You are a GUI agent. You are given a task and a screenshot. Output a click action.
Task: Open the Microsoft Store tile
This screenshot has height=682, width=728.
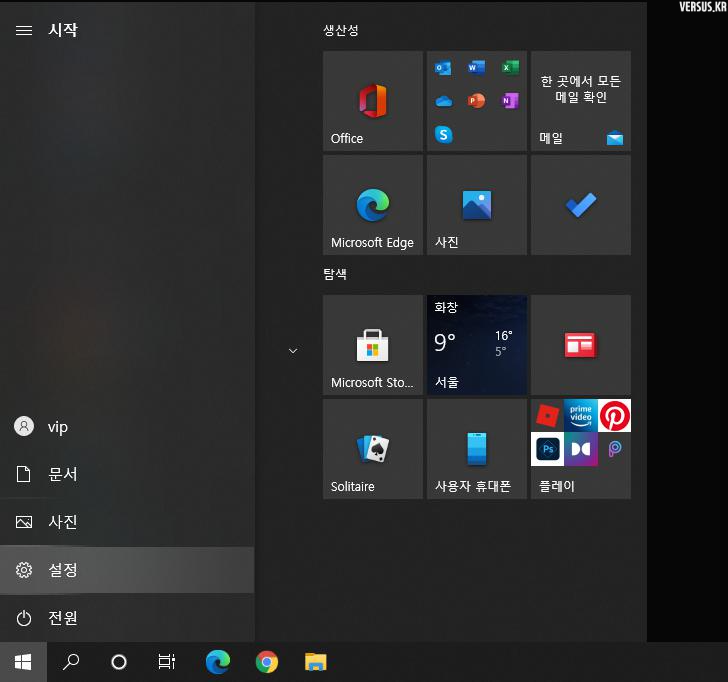point(373,345)
